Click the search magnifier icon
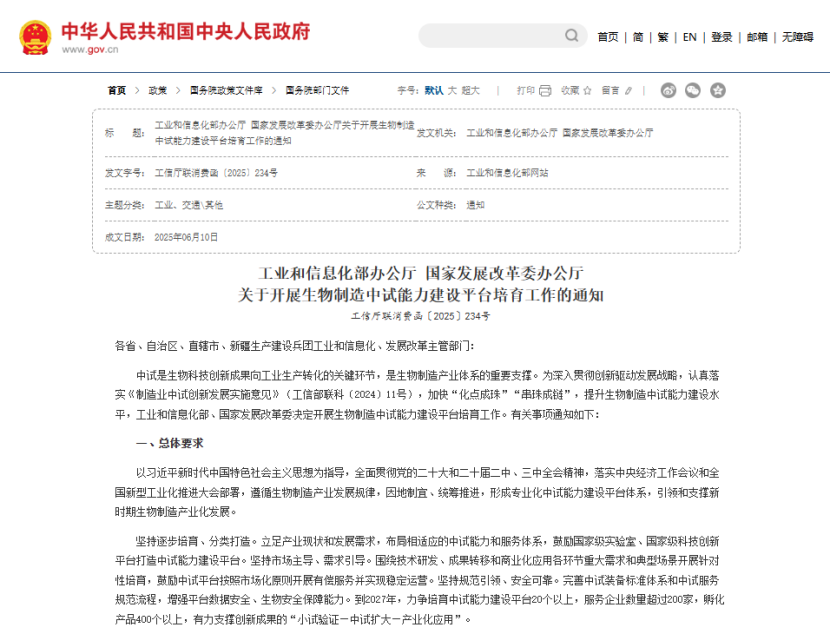The height and width of the screenshot is (634, 831). pyautogui.click(x=572, y=36)
